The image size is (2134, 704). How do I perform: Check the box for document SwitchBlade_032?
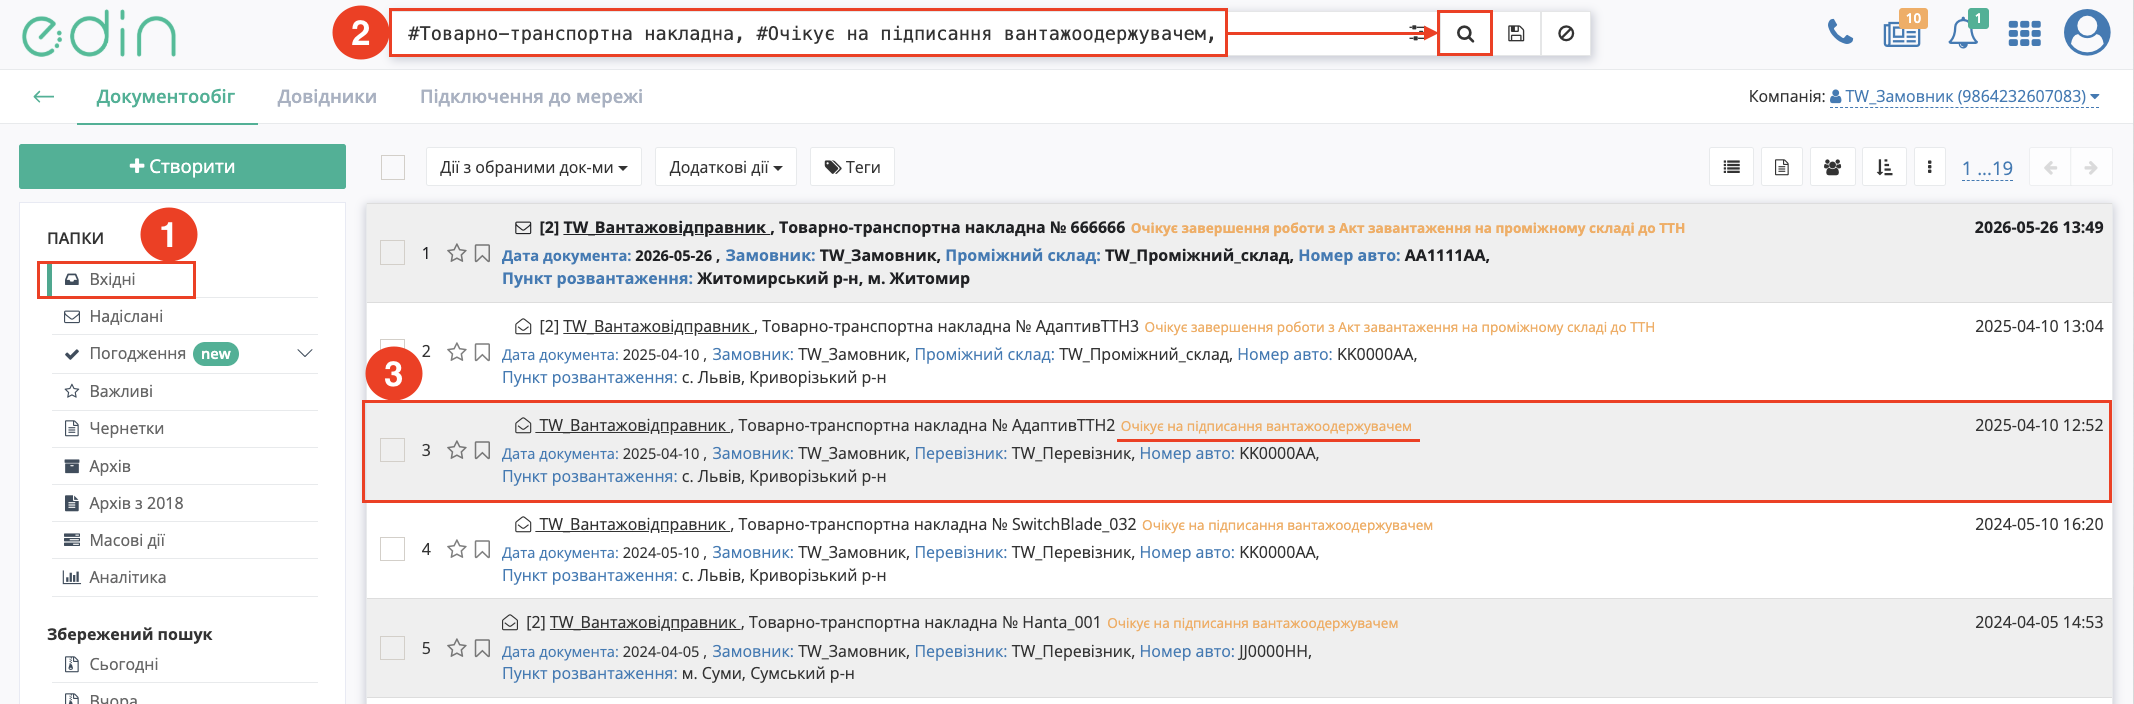pos(393,549)
